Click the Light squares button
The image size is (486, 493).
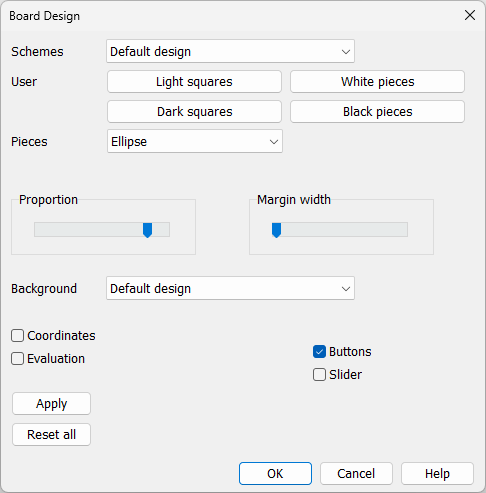click(x=194, y=82)
